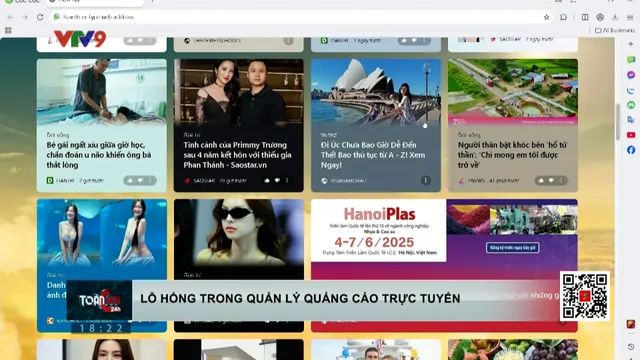Open the translate icon in the sidebar
Image resolution: width=640 pixels, height=360 pixels.
point(631,120)
